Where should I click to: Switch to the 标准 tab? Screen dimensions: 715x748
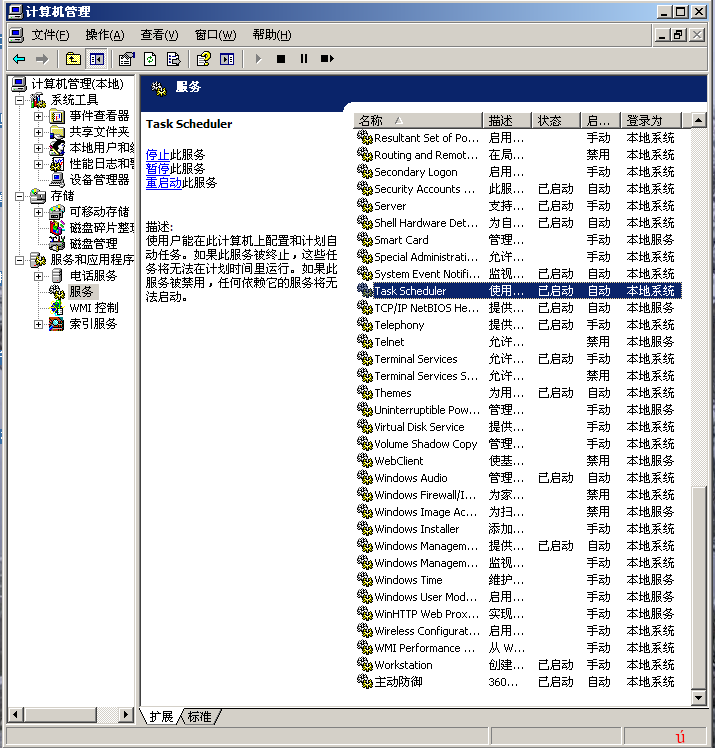(200, 717)
